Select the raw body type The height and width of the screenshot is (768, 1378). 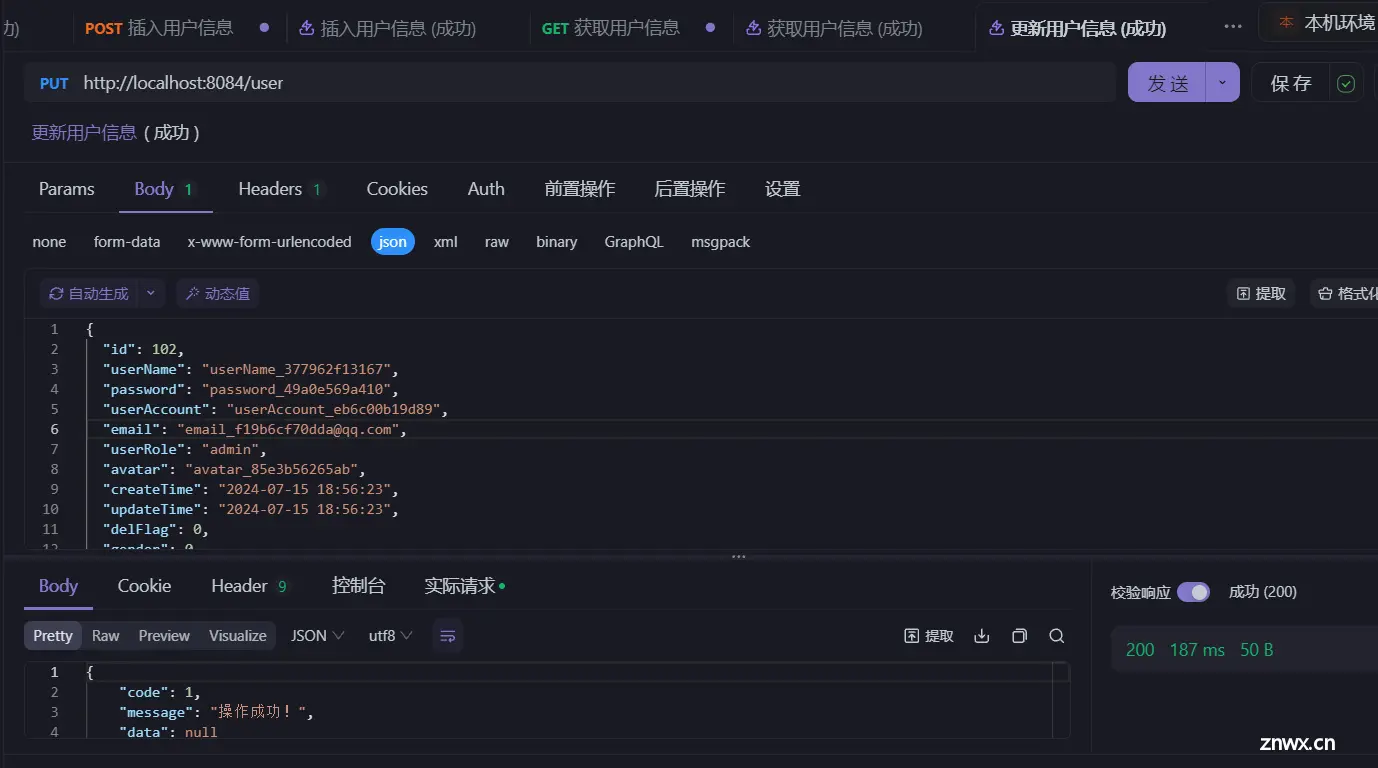497,242
